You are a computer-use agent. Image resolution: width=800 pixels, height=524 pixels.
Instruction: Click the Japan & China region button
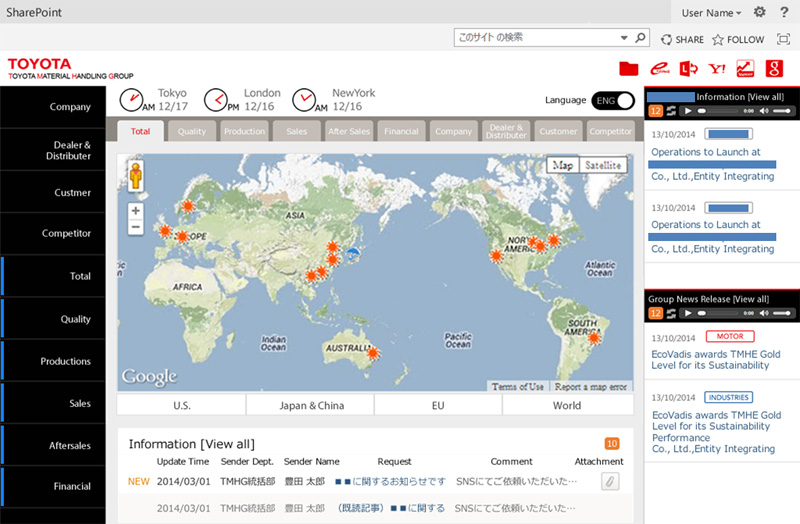[x=310, y=405]
